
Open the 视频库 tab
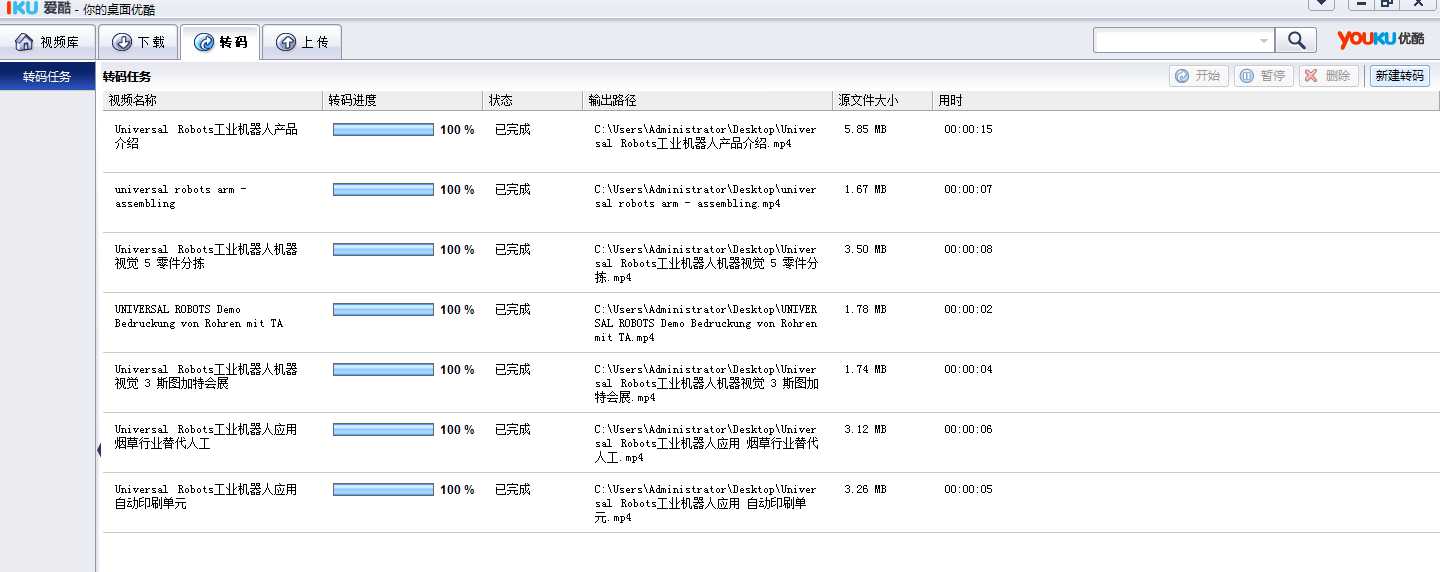(x=48, y=42)
